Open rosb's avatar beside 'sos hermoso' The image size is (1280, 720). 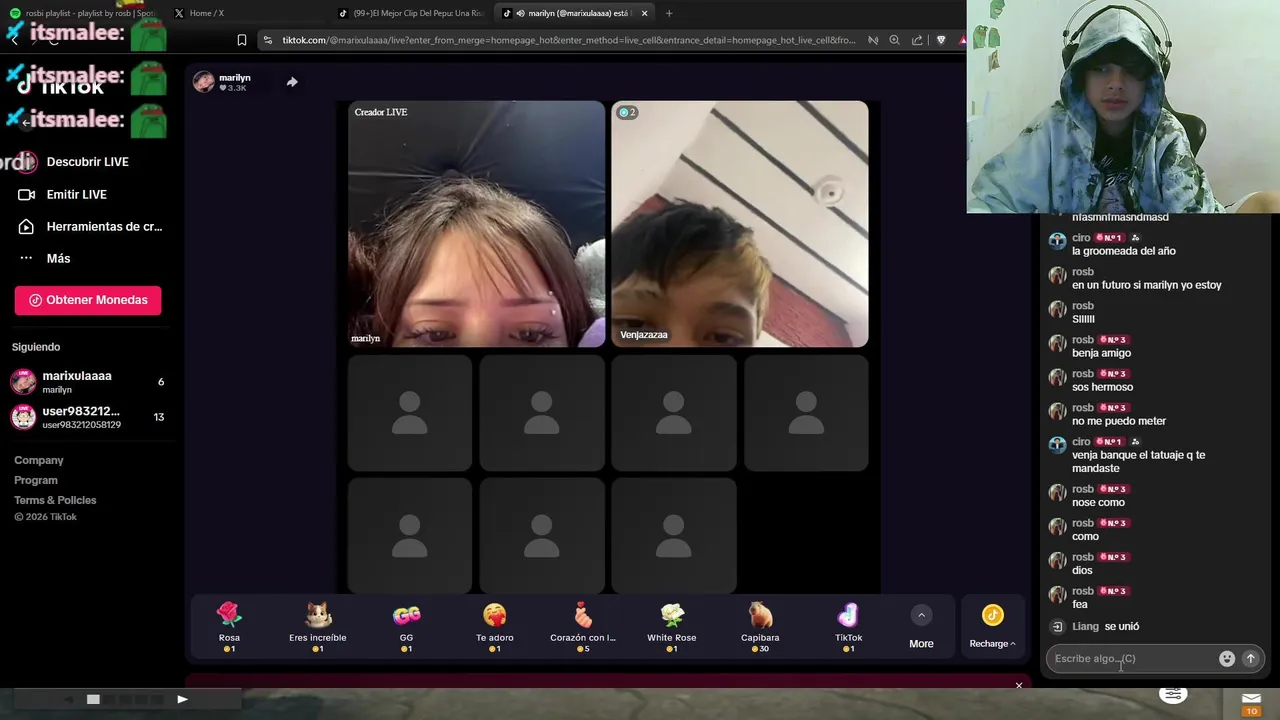click(1057, 377)
